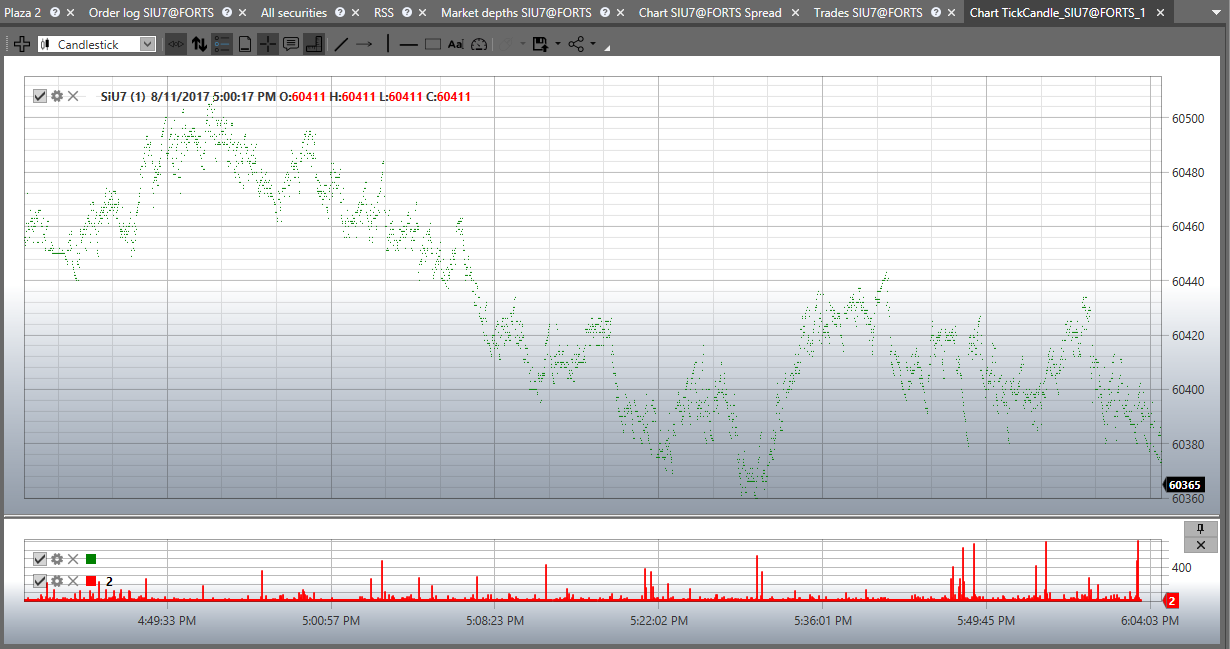1230x649 pixels.
Task: Open settings gear for SiU7 series
Action: click(x=57, y=96)
